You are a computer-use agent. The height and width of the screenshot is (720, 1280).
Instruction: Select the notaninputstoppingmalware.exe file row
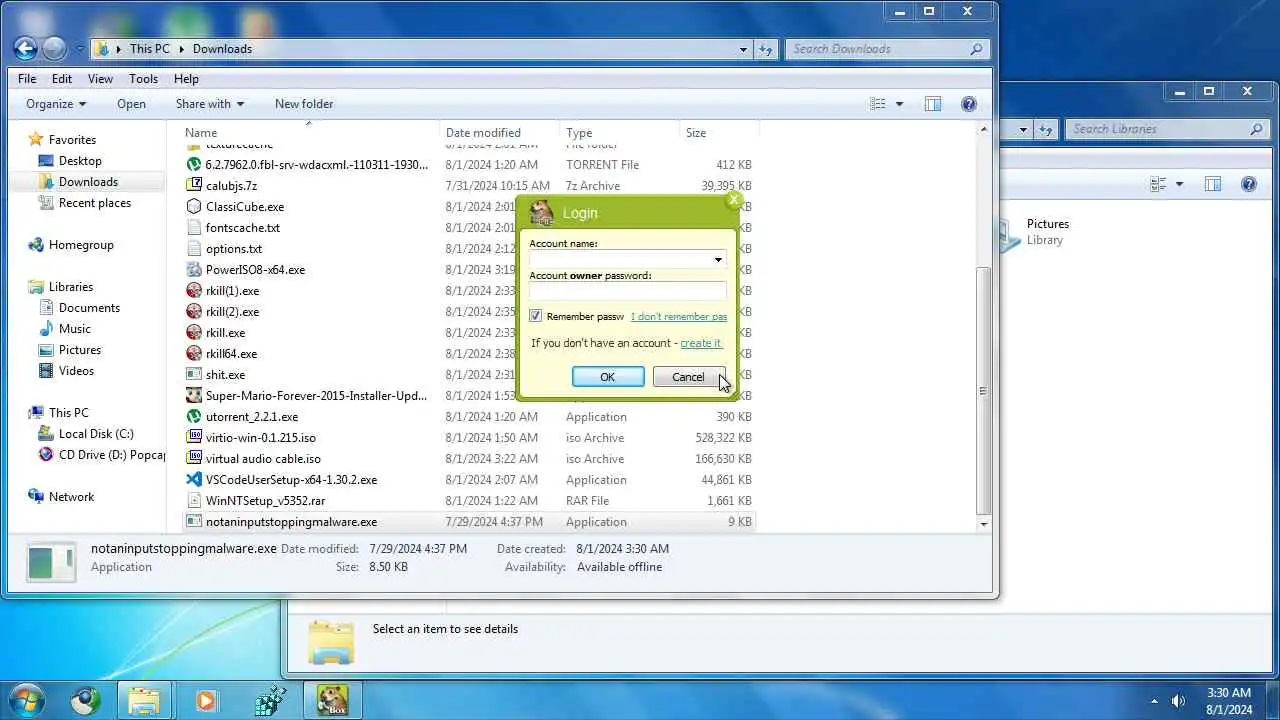(469, 522)
